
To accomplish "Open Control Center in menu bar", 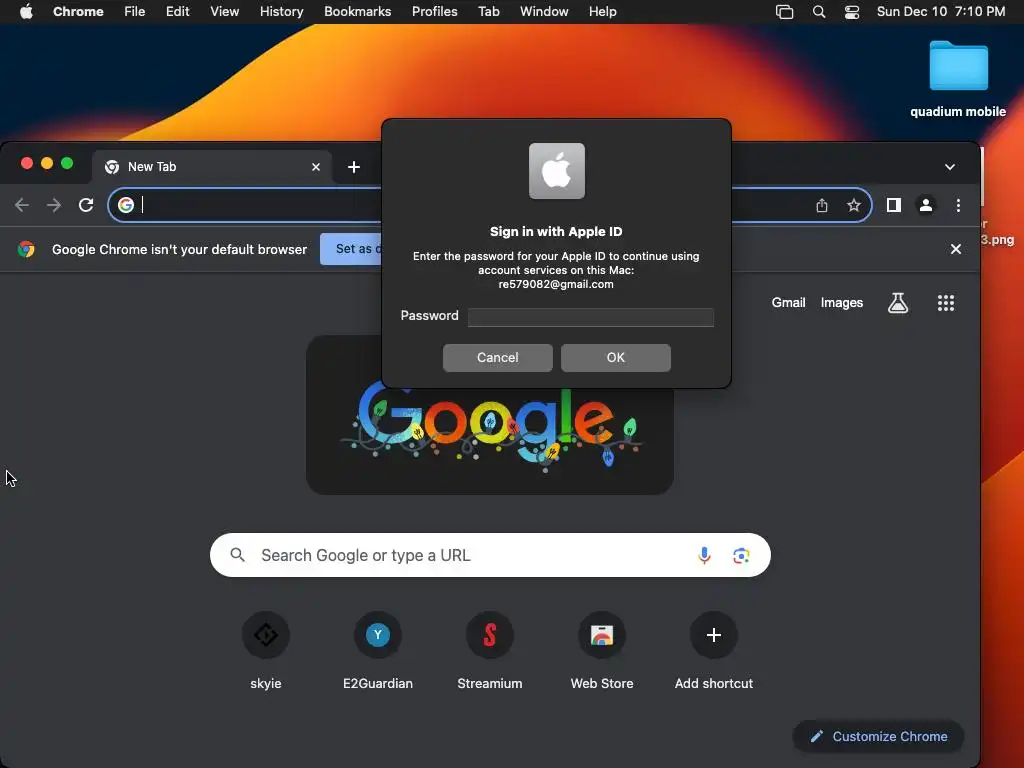I will [852, 12].
